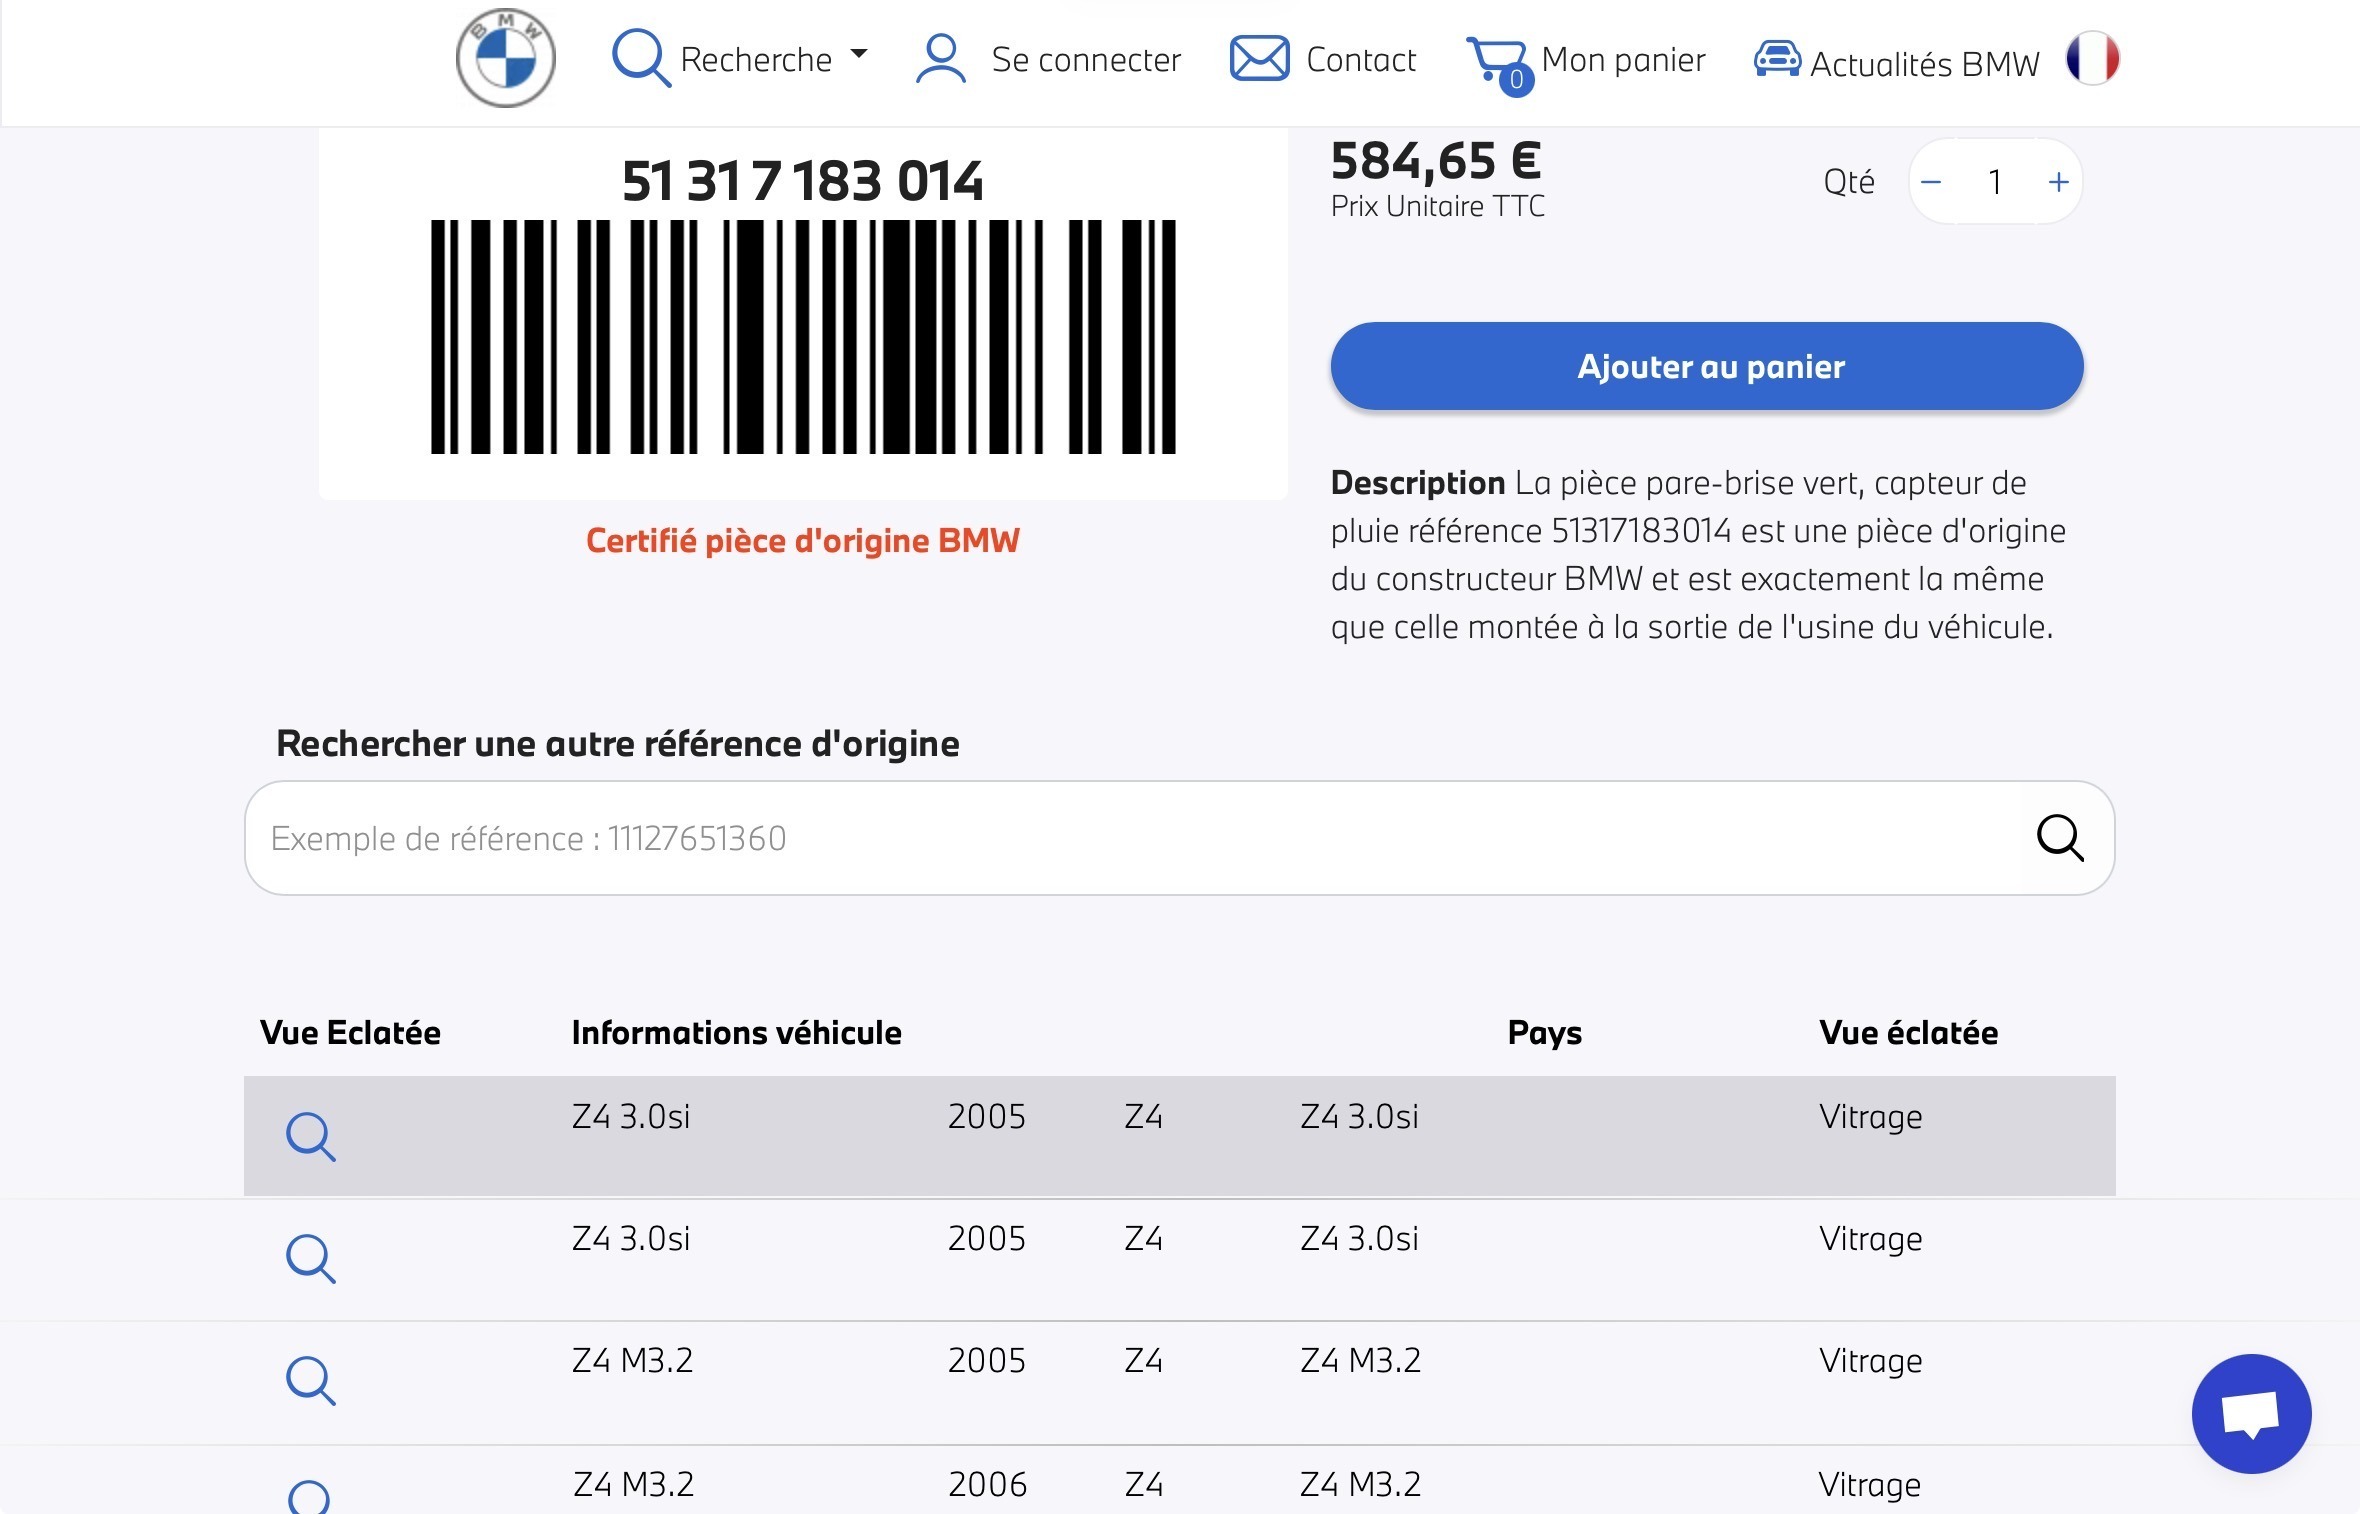Click the quantity value field
The image size is (2360, 1514).
click(x=1995, y=182)
